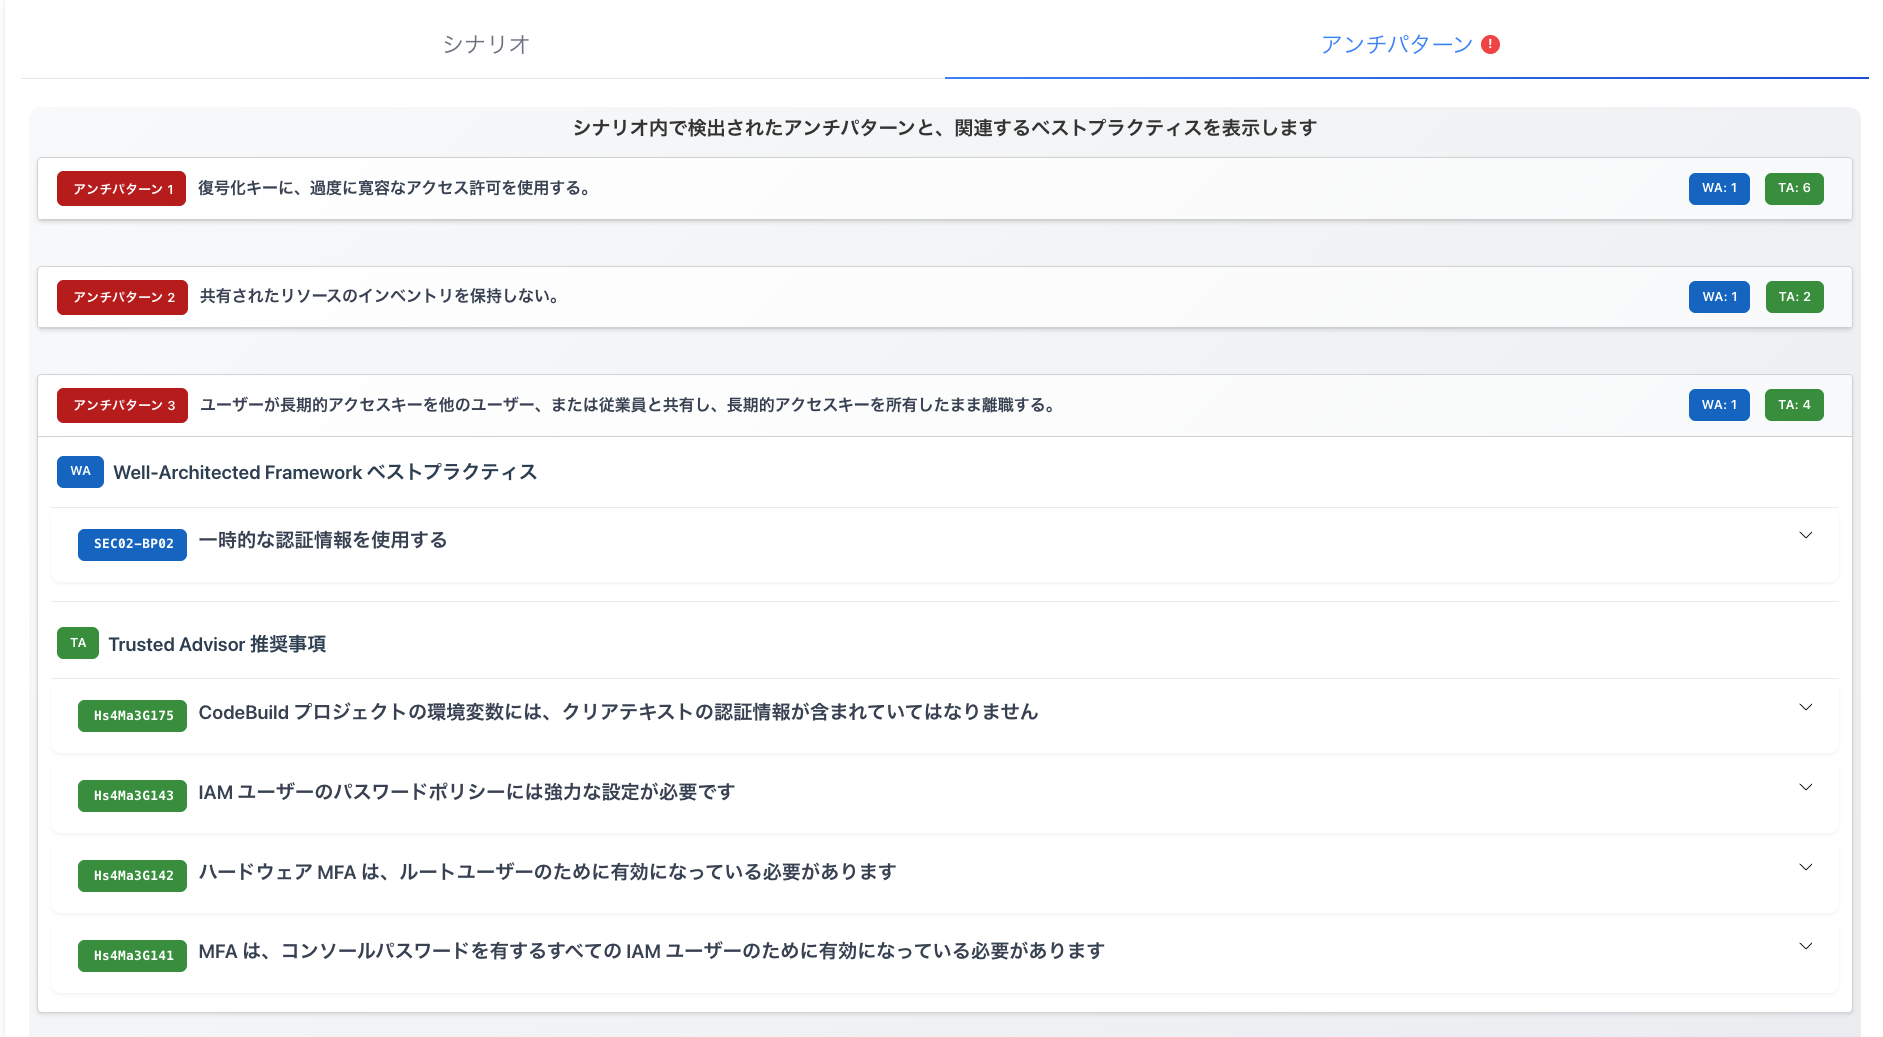Select the SEC02-BP02 best practice badge
Image resolution: width=1883 pixels, height=1037 pixels.
coord(131,544)
